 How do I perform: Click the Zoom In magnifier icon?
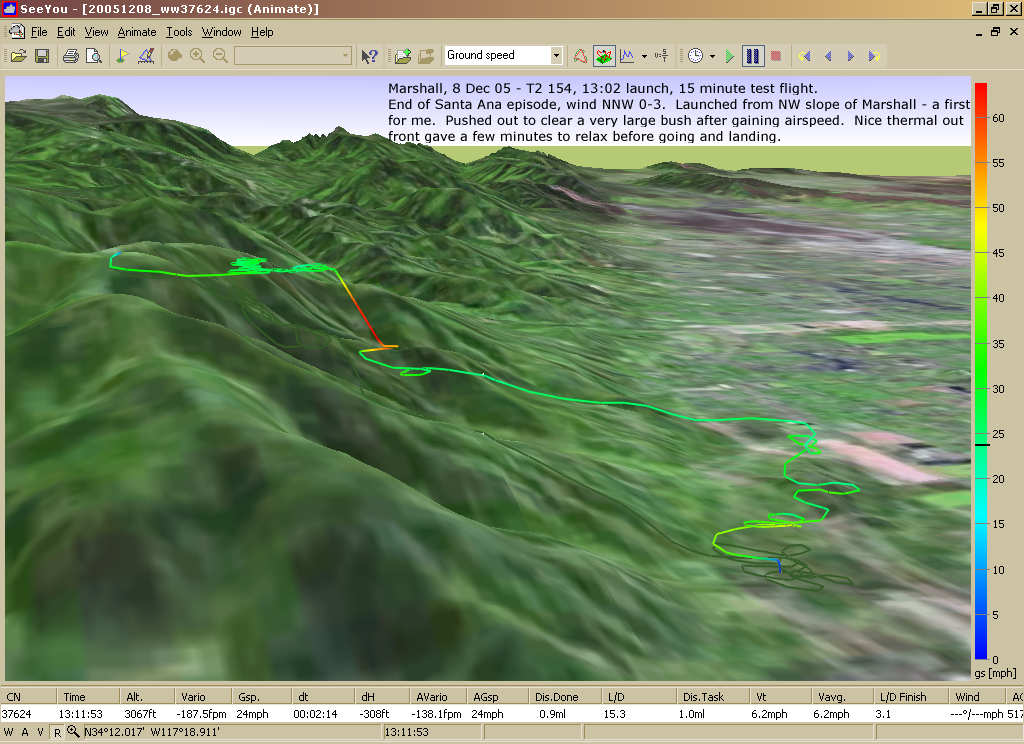(197, 56)
